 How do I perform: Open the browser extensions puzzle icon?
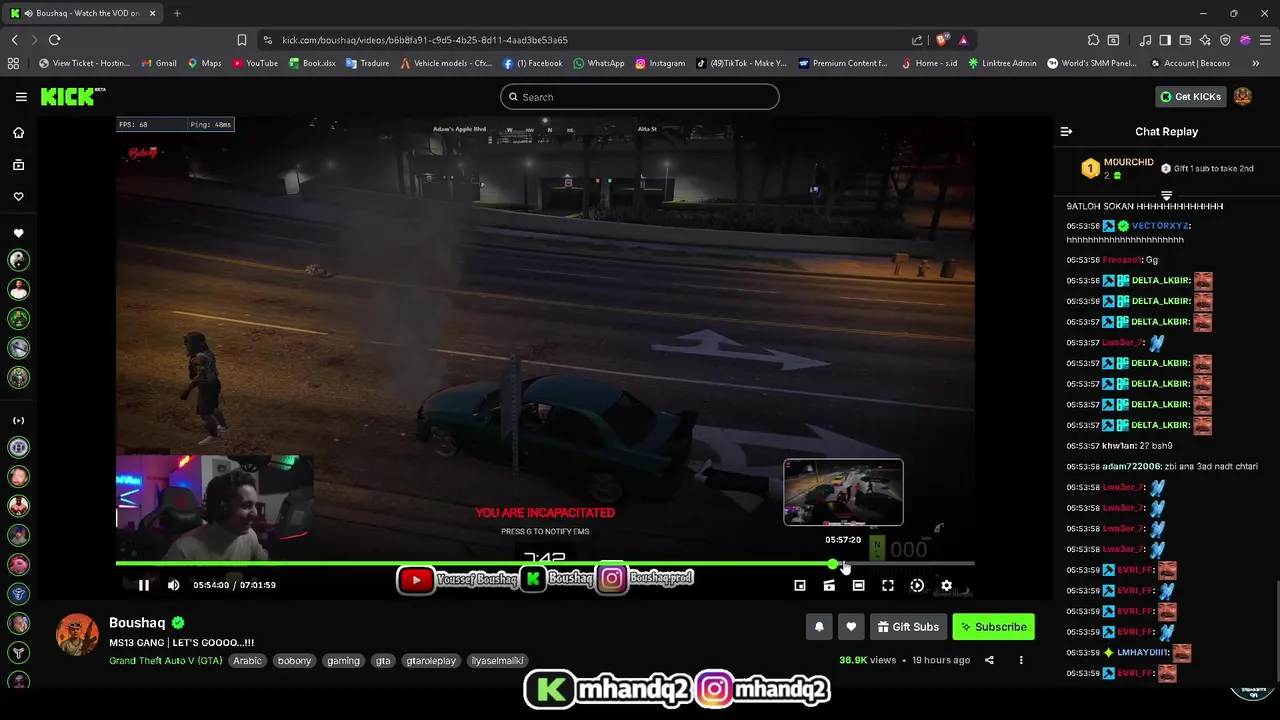(1093, 40)
